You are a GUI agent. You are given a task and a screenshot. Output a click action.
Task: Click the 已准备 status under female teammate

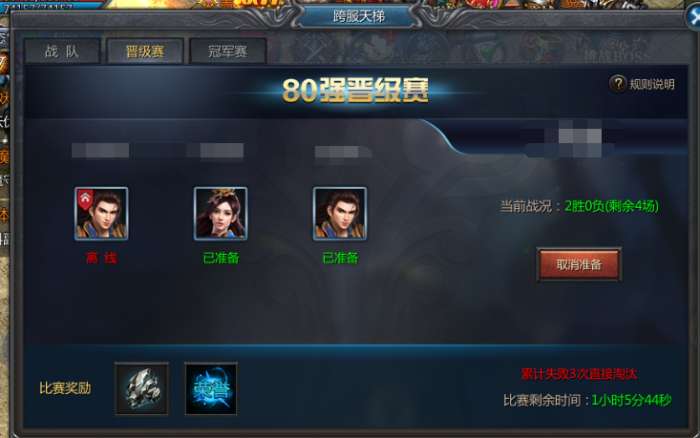221,258
